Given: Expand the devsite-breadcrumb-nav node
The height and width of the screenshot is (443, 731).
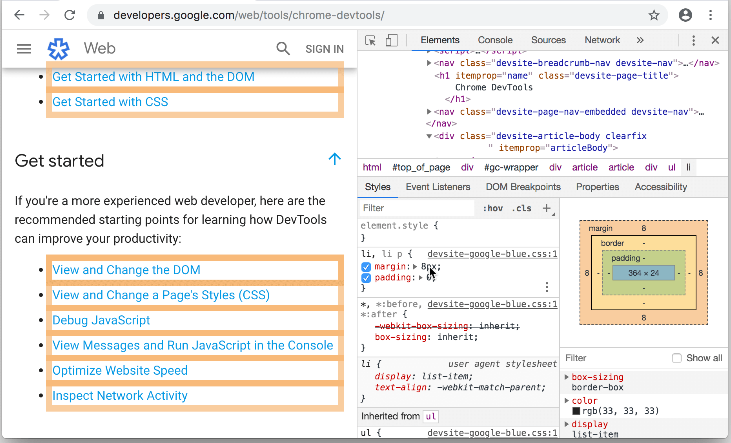Looking at the screenshot, I should pyautogui.click(x=429, y=63).
